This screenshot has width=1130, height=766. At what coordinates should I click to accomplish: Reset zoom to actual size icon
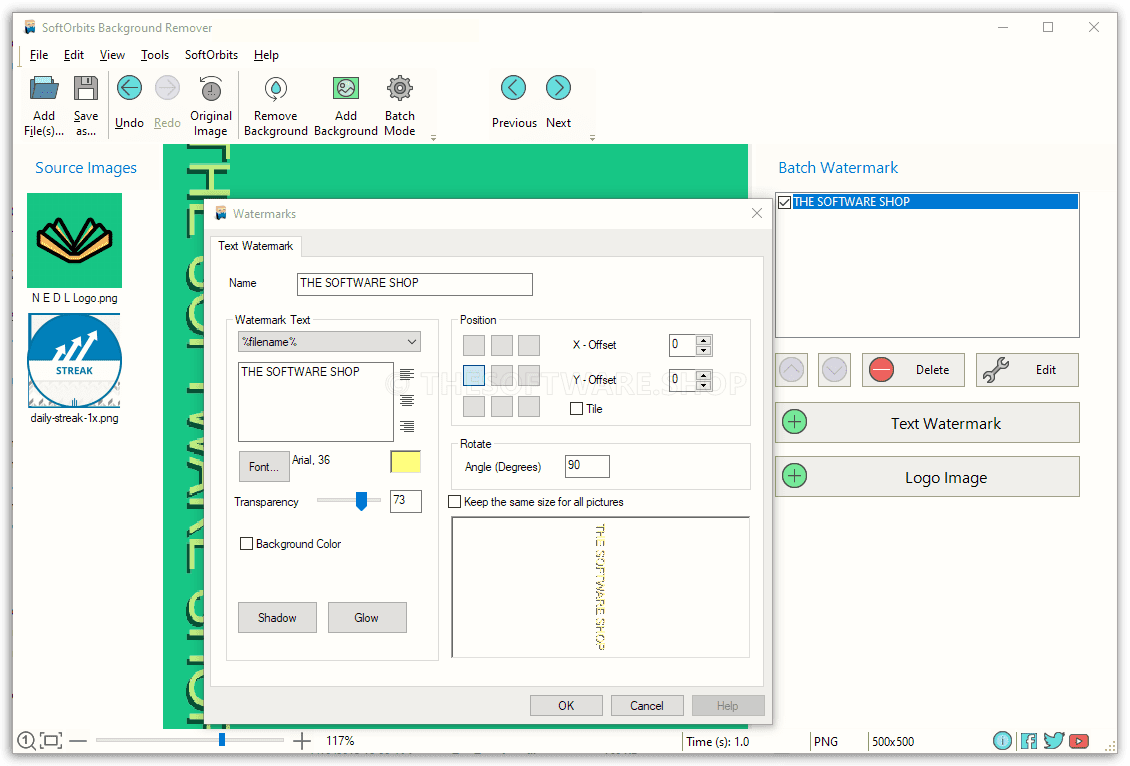coord(26,741)
